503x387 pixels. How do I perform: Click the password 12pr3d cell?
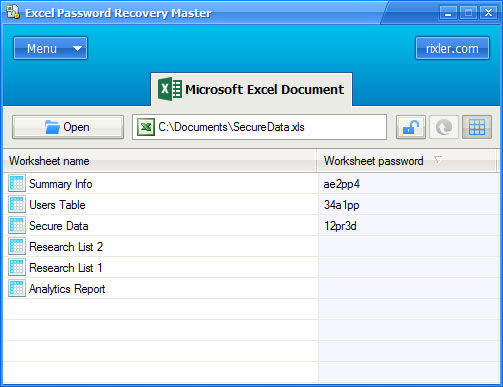point(408,226)
